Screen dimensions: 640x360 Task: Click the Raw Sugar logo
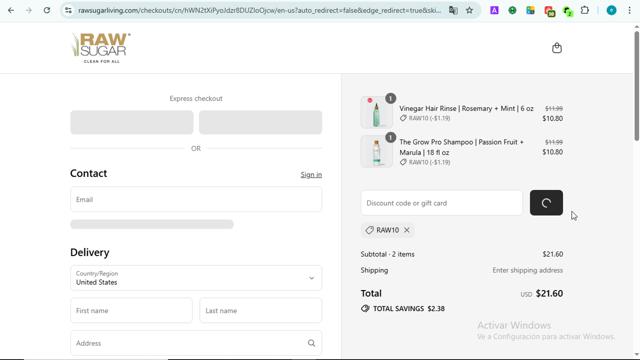tap(101, 48)
